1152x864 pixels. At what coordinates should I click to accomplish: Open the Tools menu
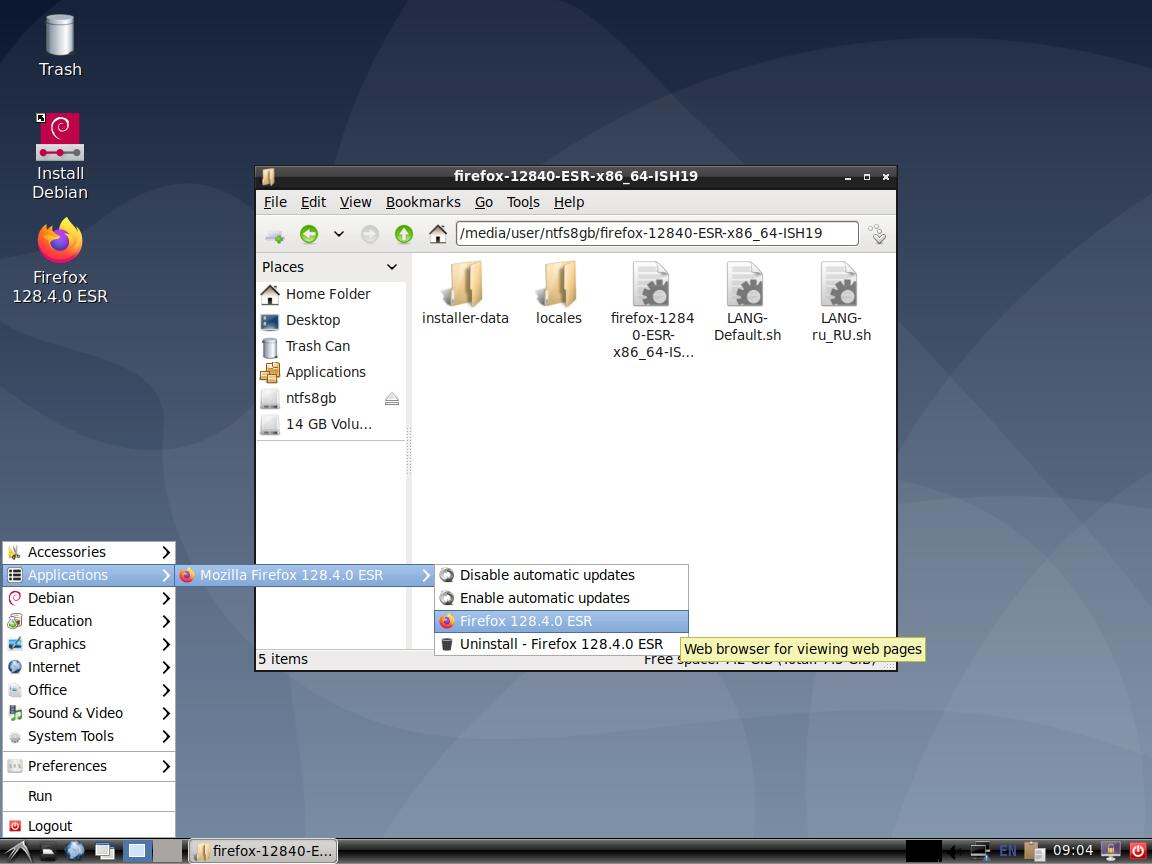(523, 202)
